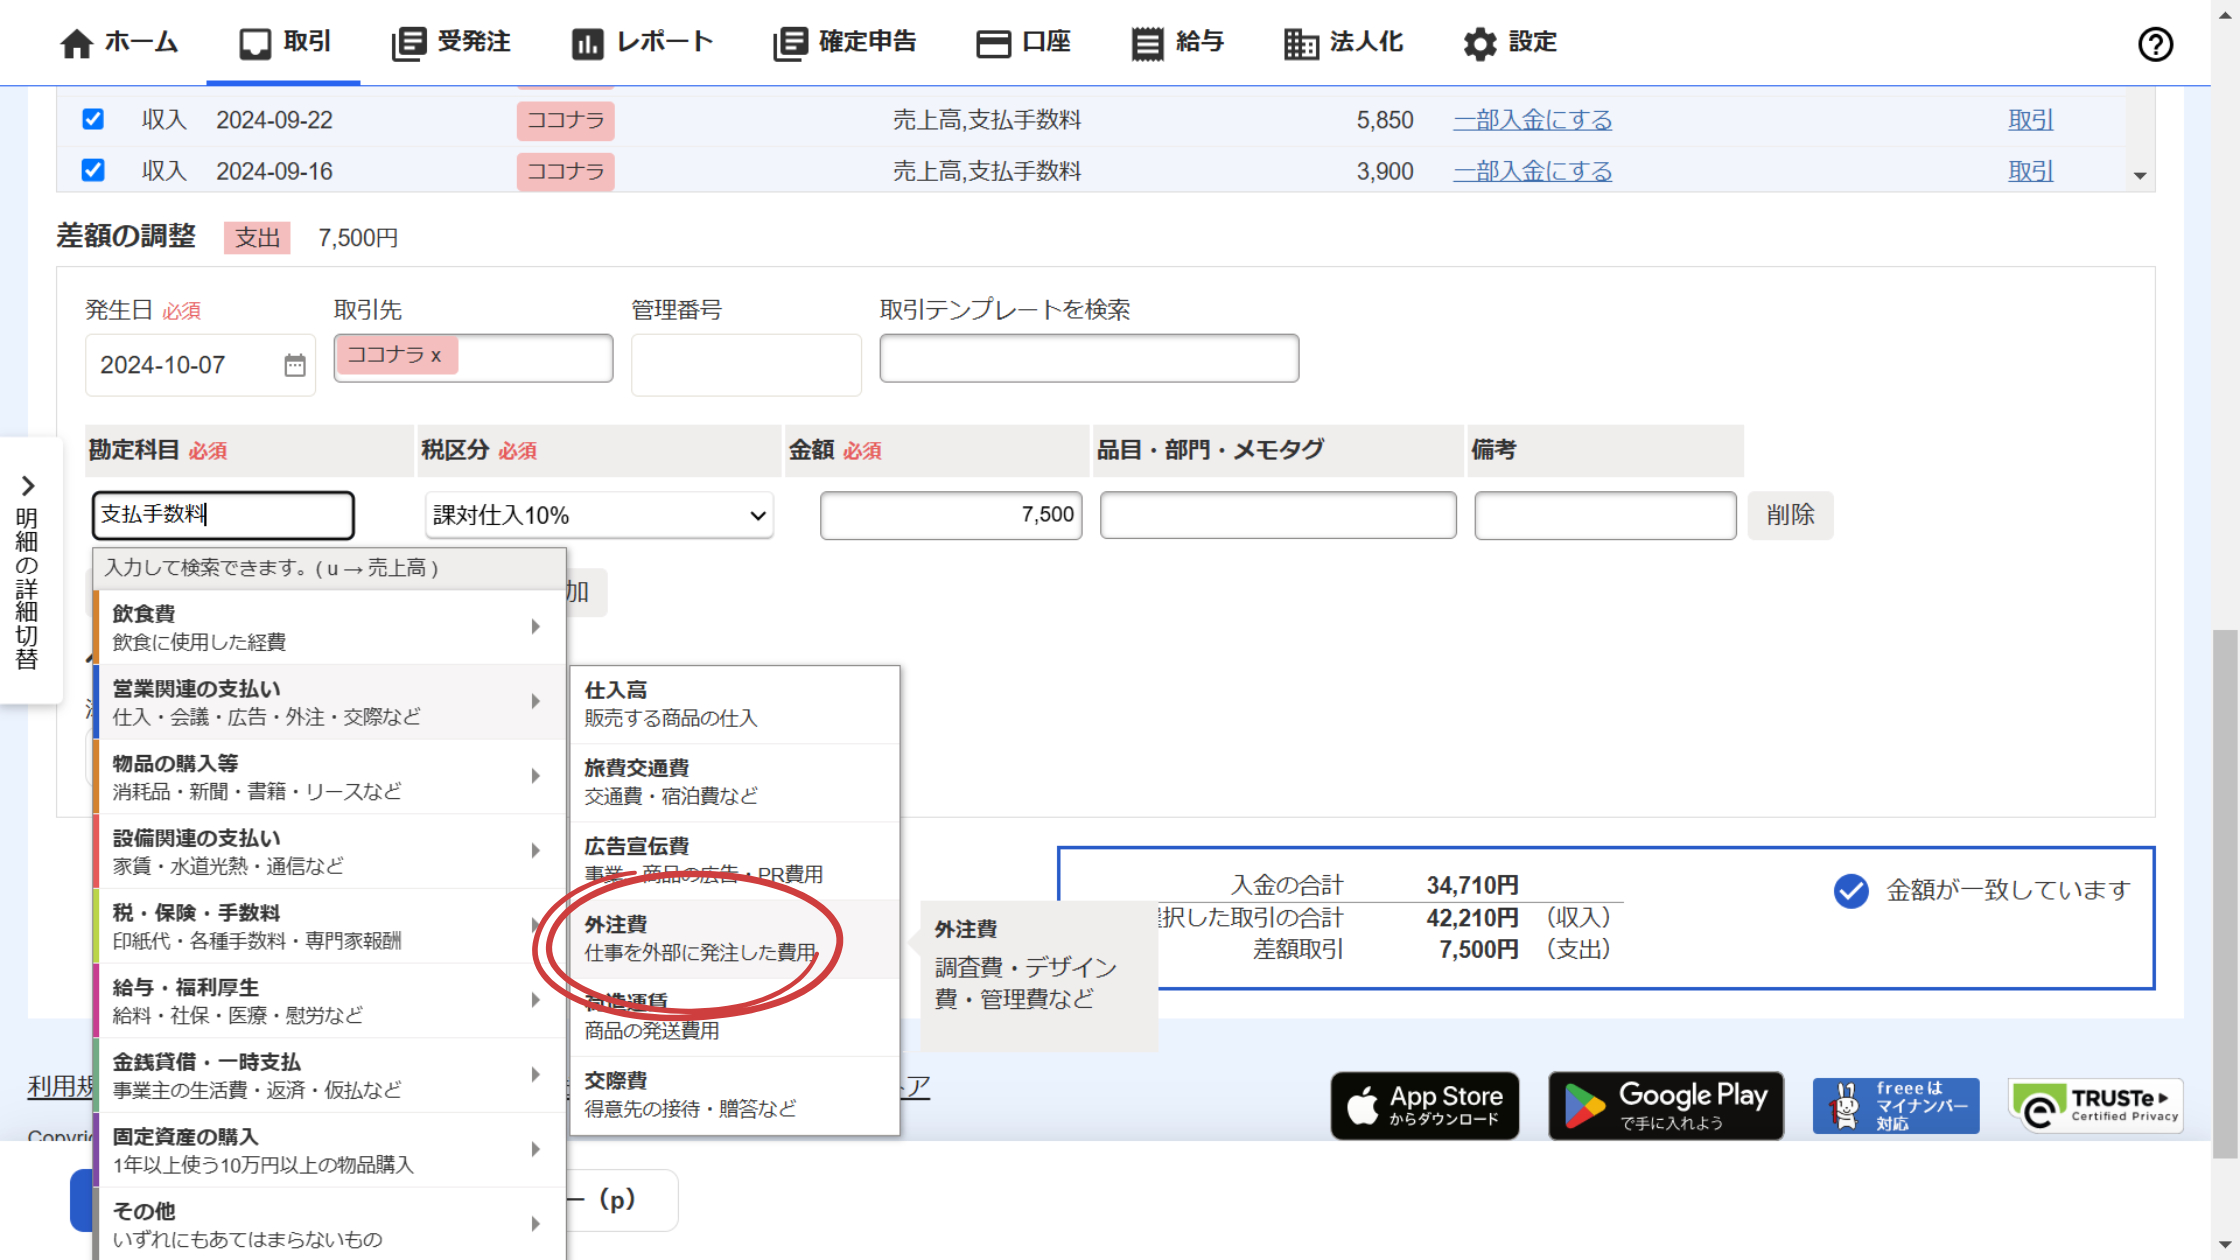Click the help question mark icon
The height and width of the screenshot is (1260, 2240).
pyautogui.click(x=2155, y=44)
